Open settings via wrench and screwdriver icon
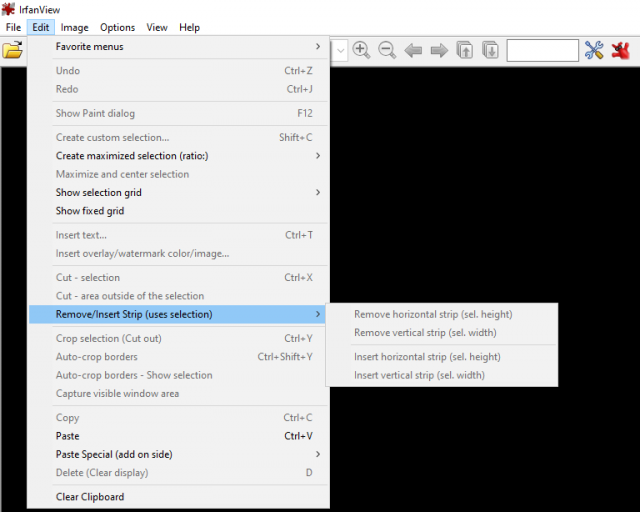 pos(594,50)
